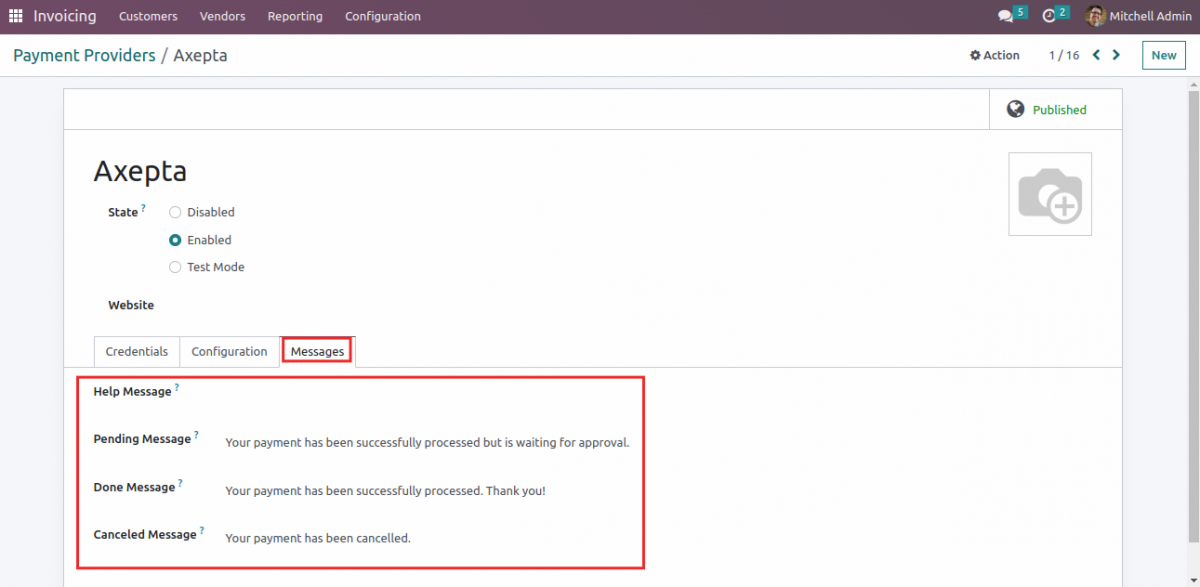1200x587 pixels.
Task: Switch to the Credentials tab
Action: pyautogui.click(x=136, y=351)
